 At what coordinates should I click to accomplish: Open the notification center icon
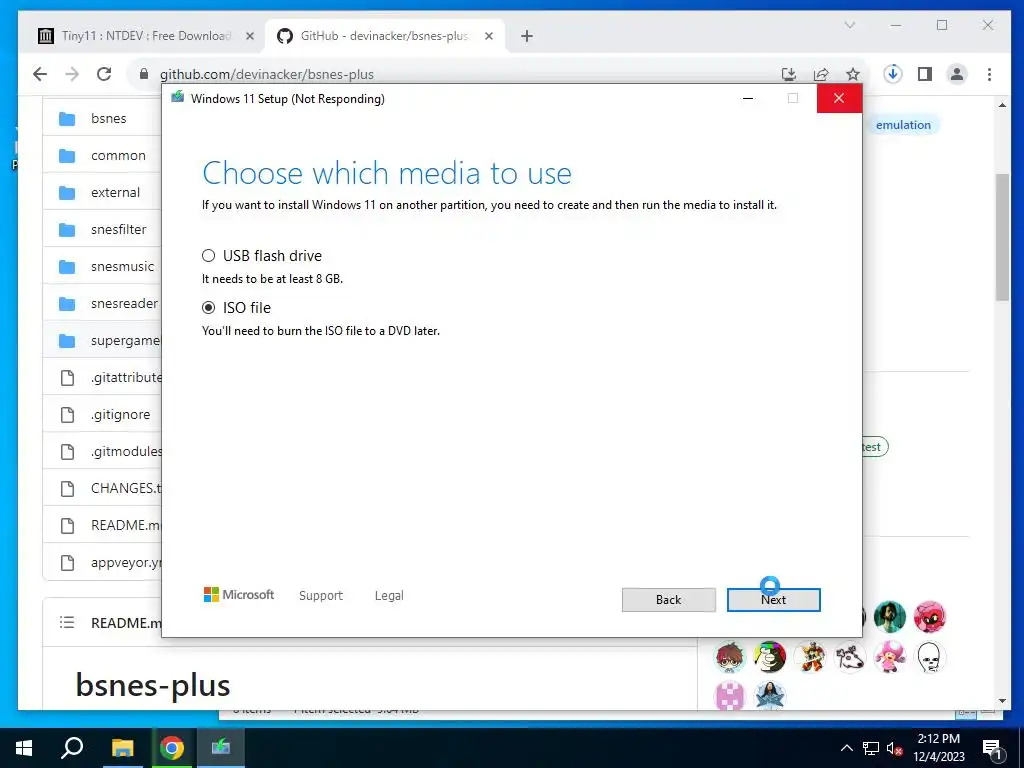click(x=992, y=749)
